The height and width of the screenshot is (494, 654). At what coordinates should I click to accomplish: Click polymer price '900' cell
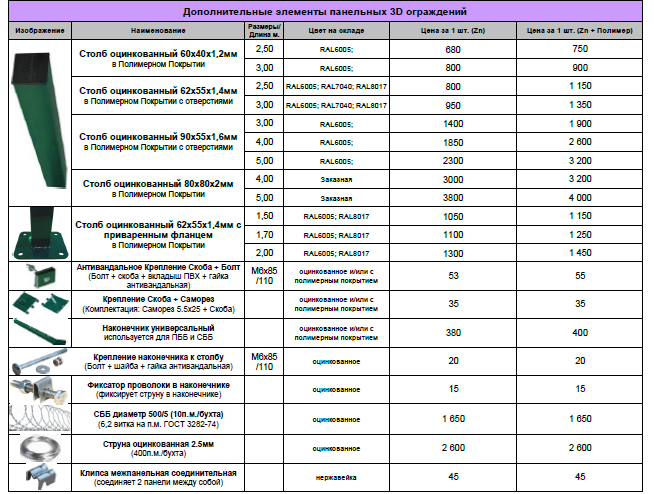click(580, 68)
